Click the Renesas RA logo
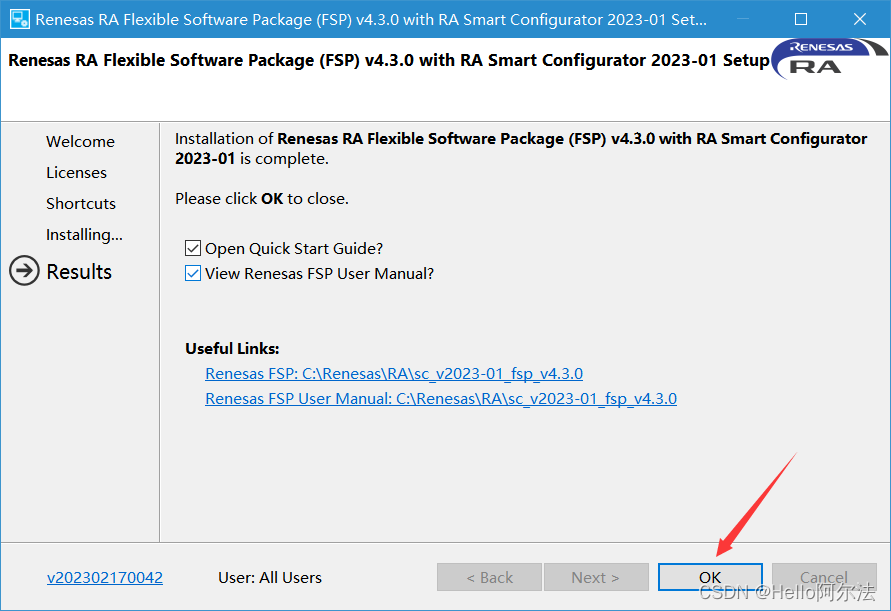Image resolution: width=891 pixels, height=611 pixels. [821, 58]
